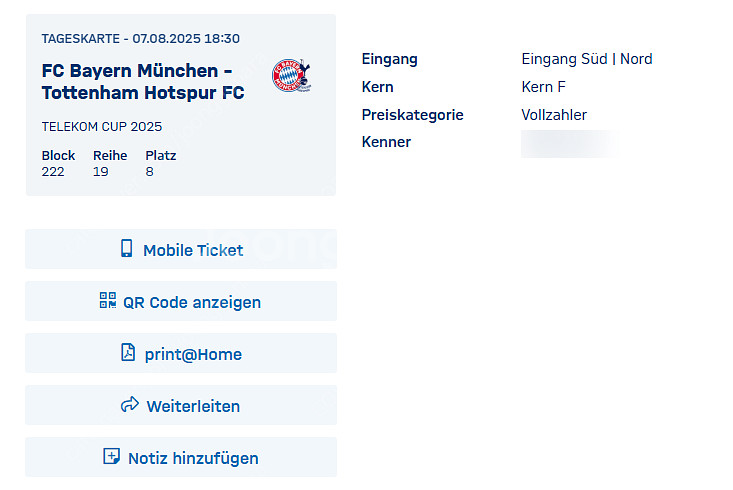Viewport: 733px width, 490px height.
Task: Add a note with Notiz hinzufügen
Action: tap(181, 457)
